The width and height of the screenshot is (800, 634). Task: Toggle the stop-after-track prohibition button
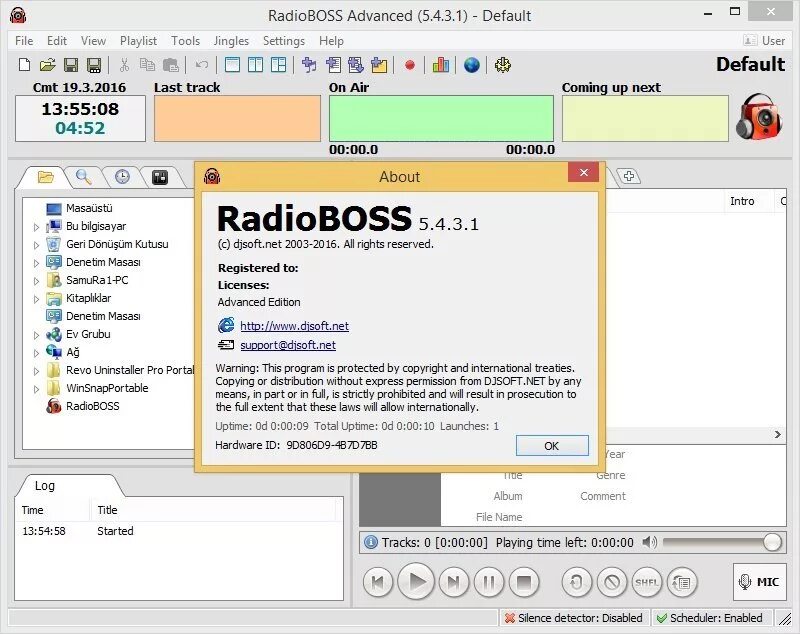tap(612, 581)
